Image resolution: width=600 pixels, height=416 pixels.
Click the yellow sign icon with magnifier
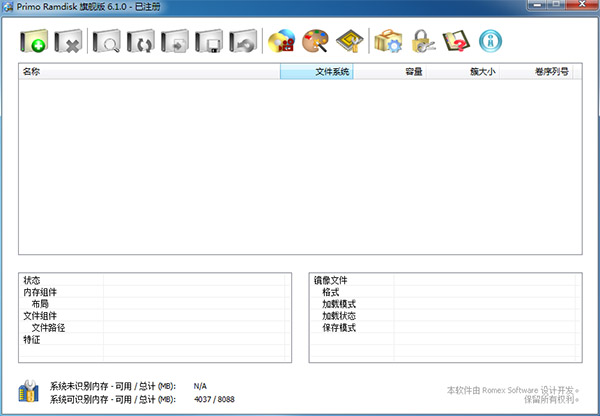tap(349, 42)
